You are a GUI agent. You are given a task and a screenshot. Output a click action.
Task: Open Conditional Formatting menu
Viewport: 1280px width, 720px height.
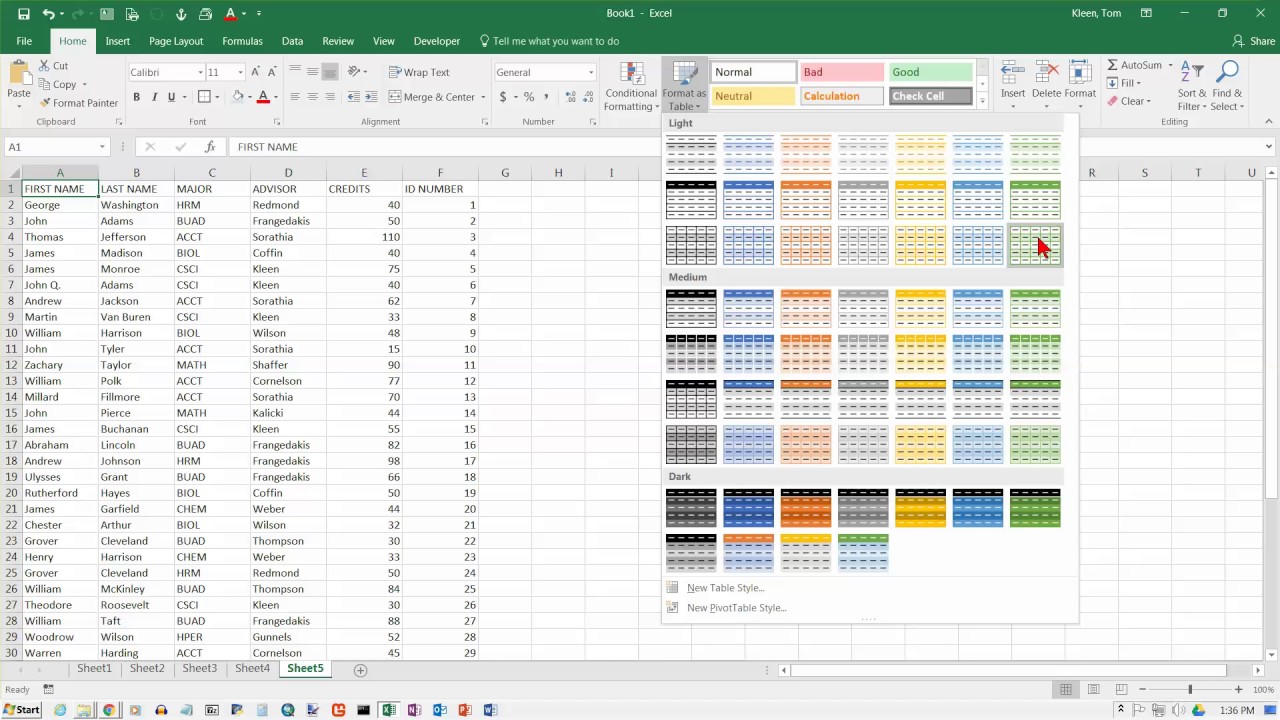(631, 87)
